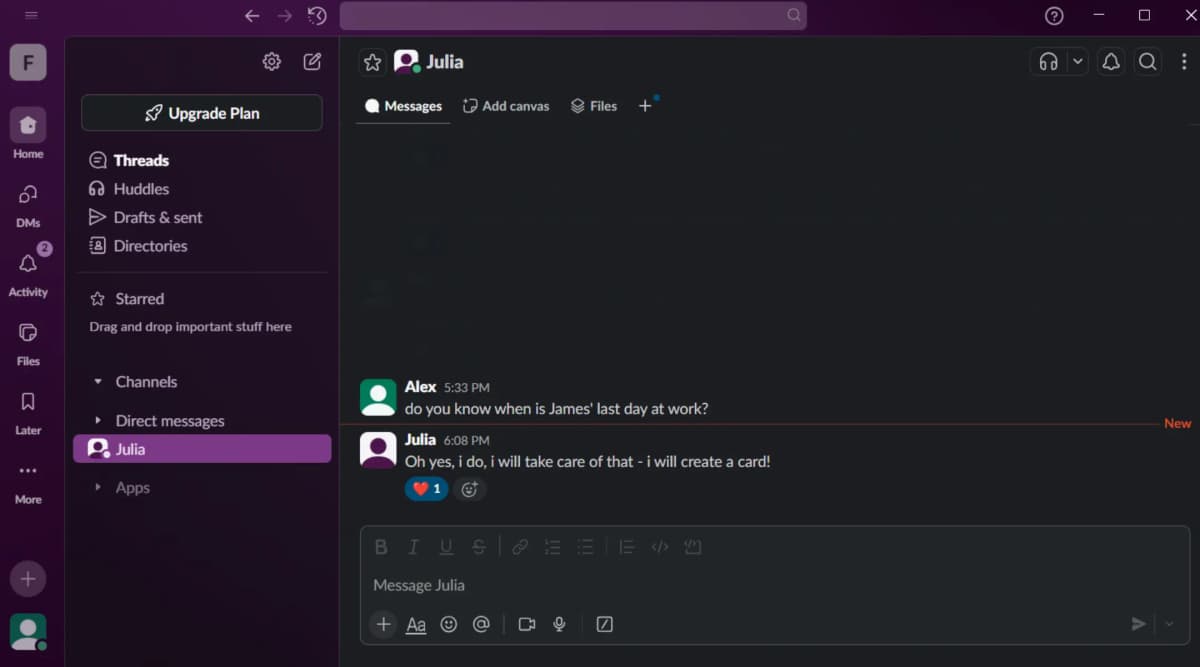Viewport: 1200px width, 667px height.
Task: Open huddle options dropdown arrow
Action: pyautogui.click(x=1077, y=62)
